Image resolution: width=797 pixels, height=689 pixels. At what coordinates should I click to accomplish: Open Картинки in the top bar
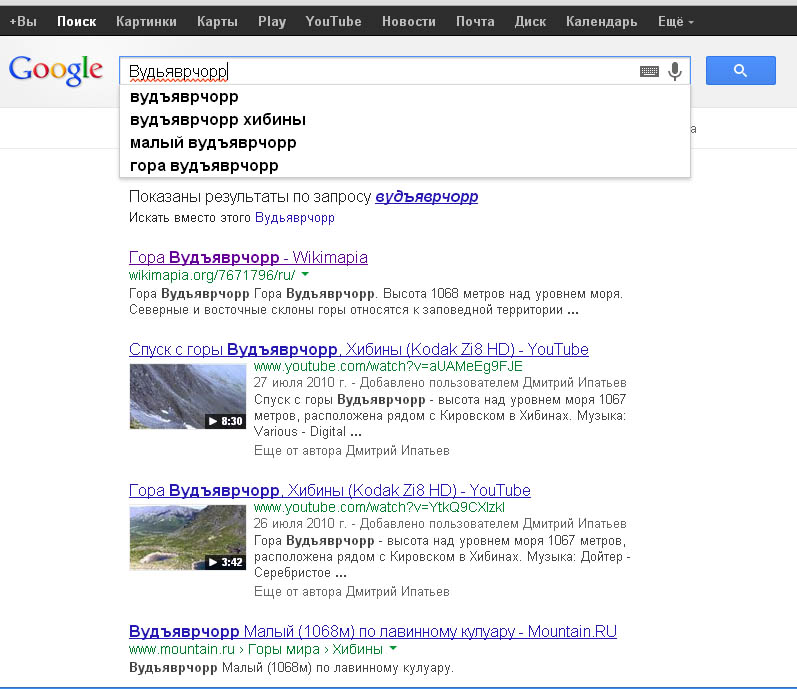[146, 21]
